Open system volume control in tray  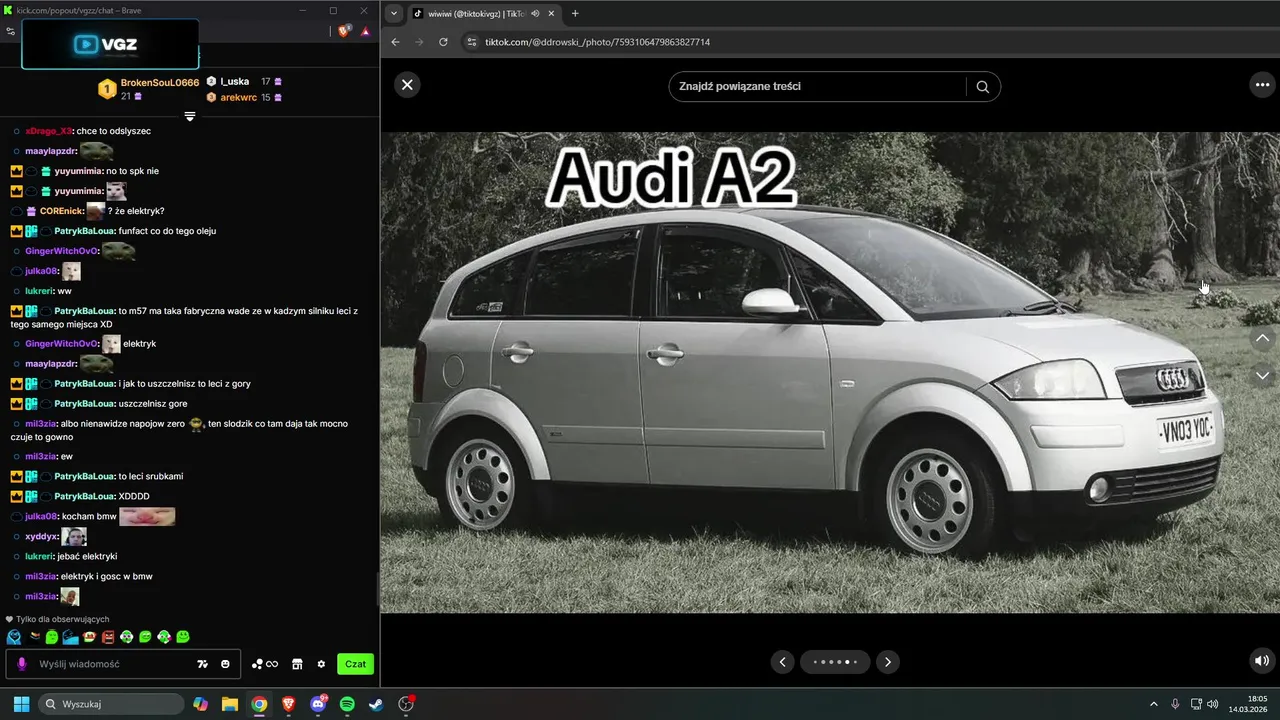pyautogui.click(x=1213, y=704)
